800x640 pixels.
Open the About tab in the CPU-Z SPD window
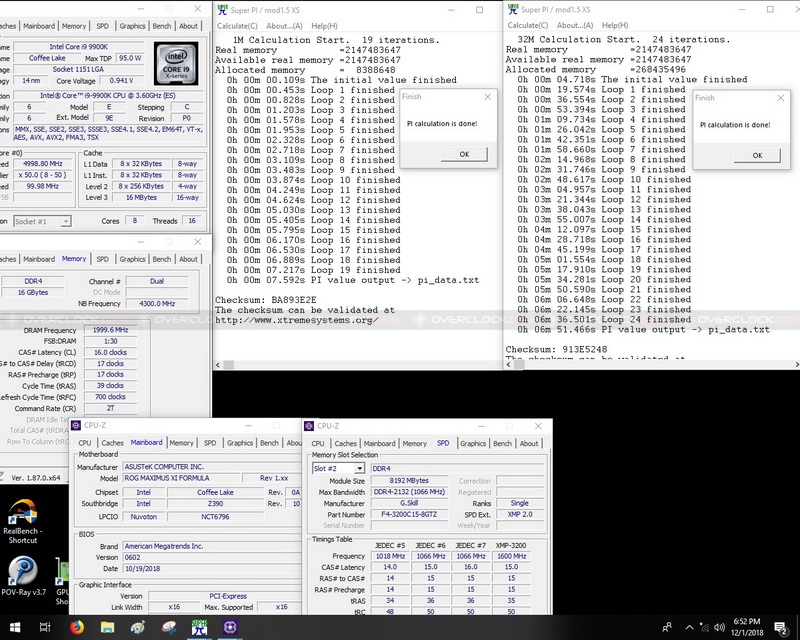point(529,444)
